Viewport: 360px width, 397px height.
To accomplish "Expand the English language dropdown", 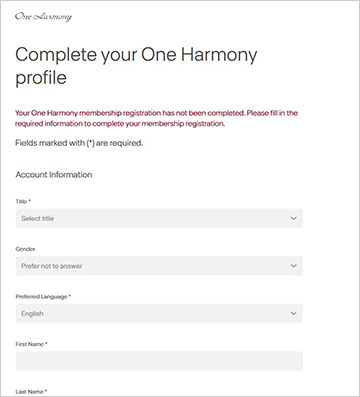I will coord(159,314).
